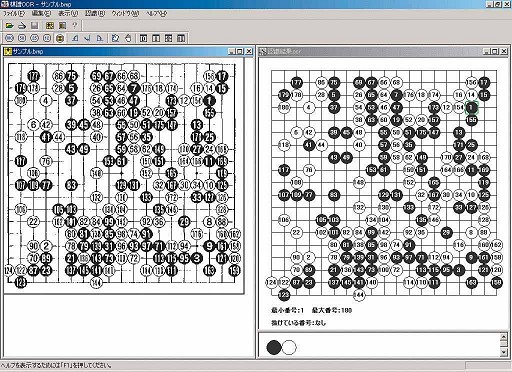Click the question mark help icon
Viewport: 512px width, 372px height.
[x=75, y=26]
